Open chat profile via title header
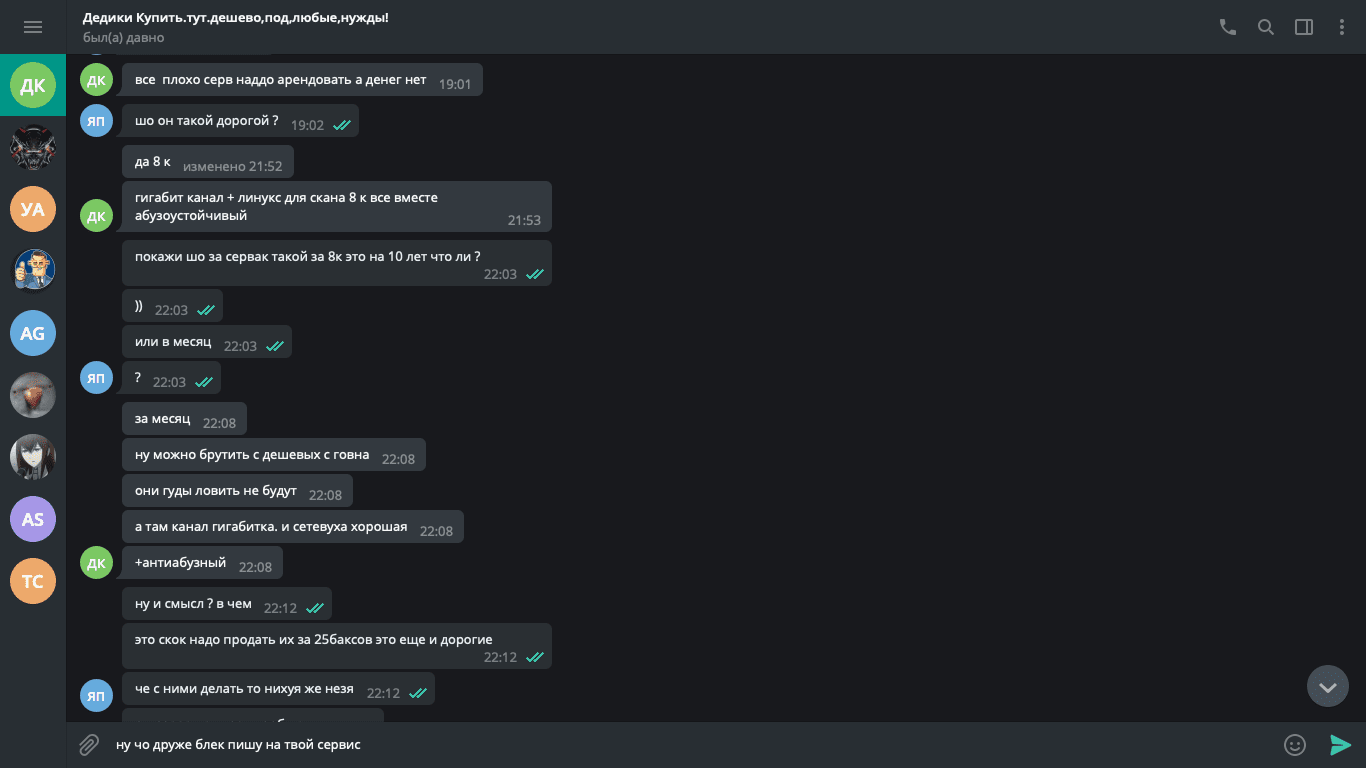This screenshot has width=1366, height=768. [236, 18]
